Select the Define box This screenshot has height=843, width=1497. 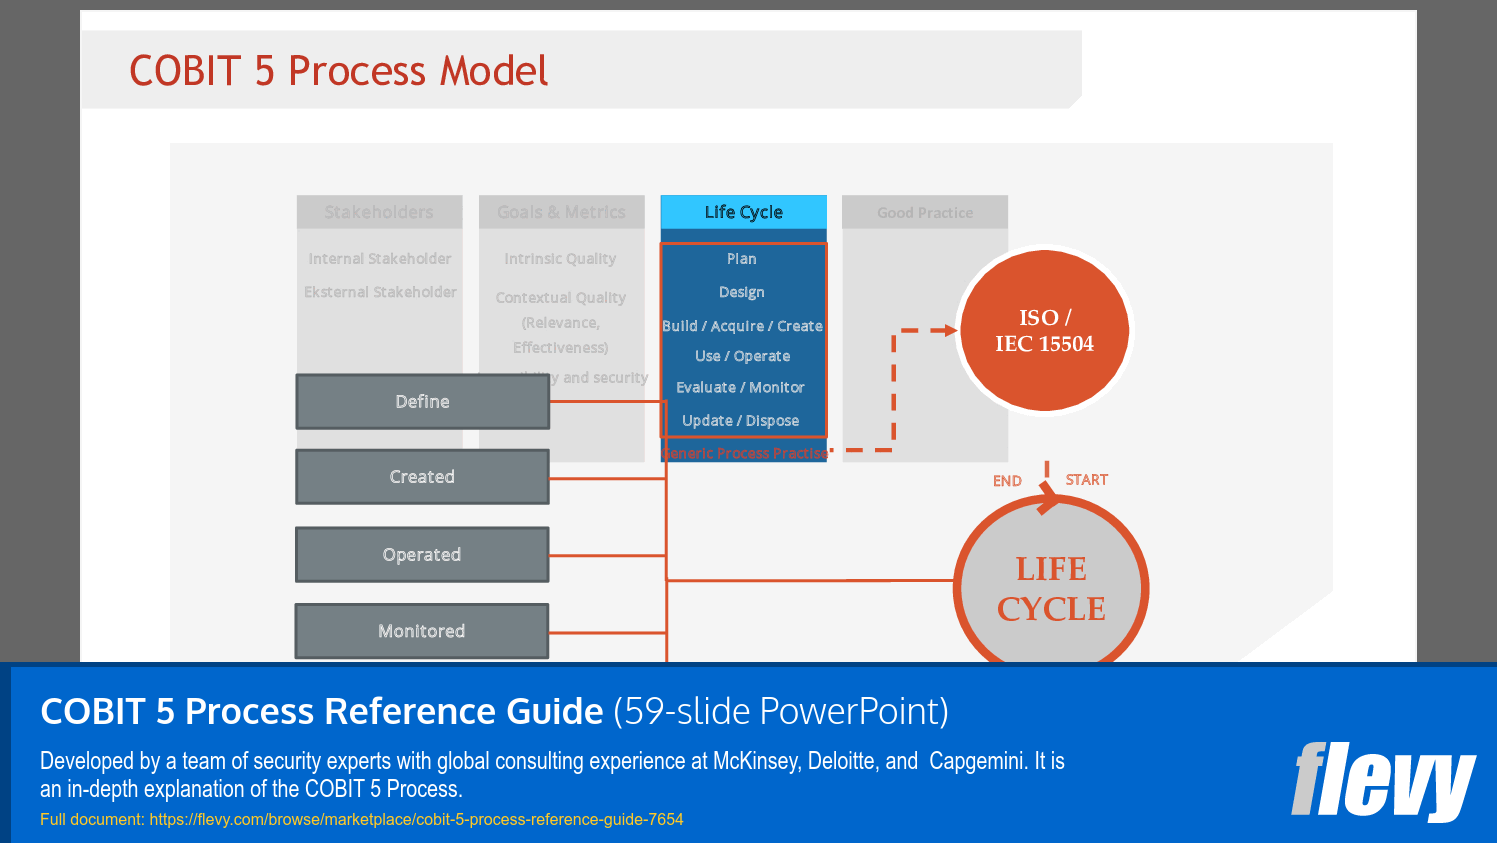[x=422, y=401]
